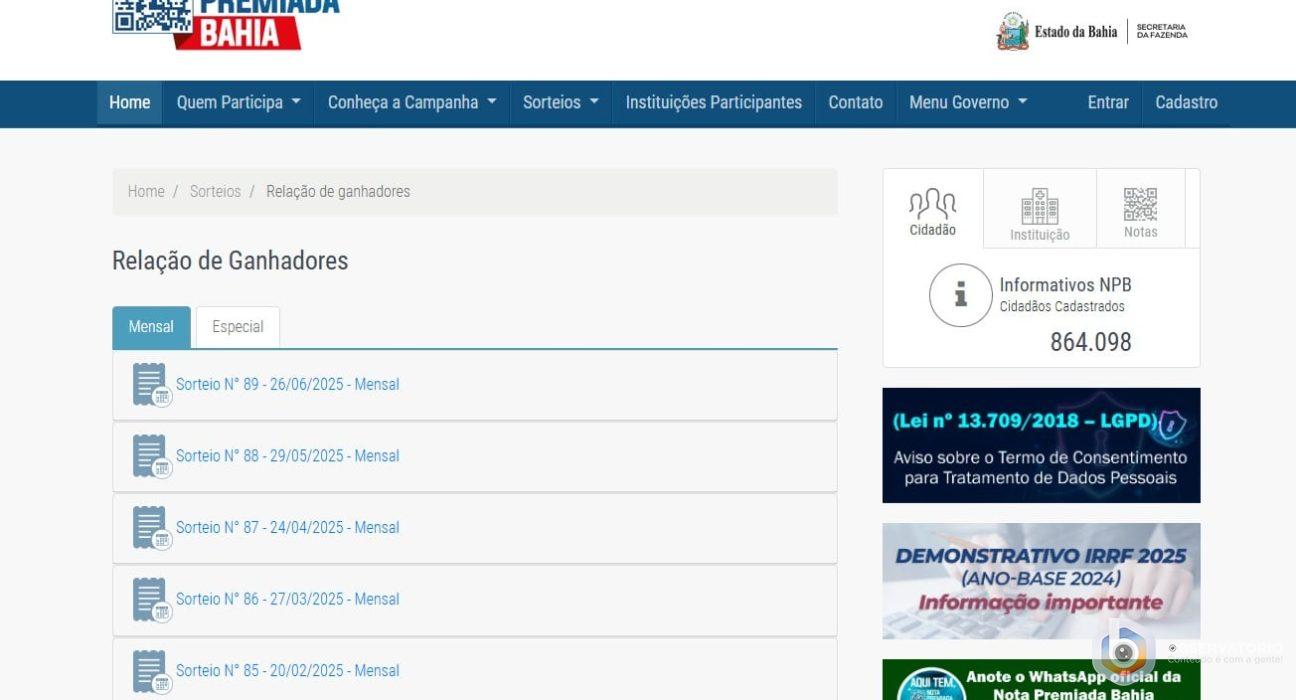Open the Menu Governo dropdown
The image size is (1296, 700).
(967, 102)
